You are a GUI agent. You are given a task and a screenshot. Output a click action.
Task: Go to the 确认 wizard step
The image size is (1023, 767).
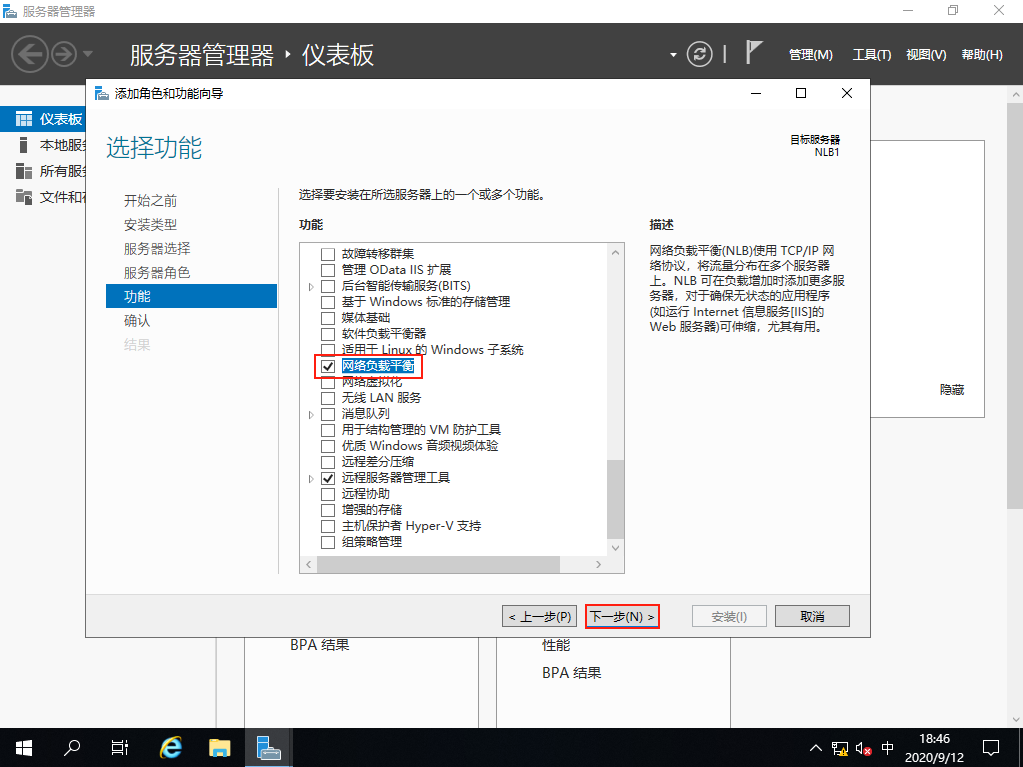(x=137, y=320)
